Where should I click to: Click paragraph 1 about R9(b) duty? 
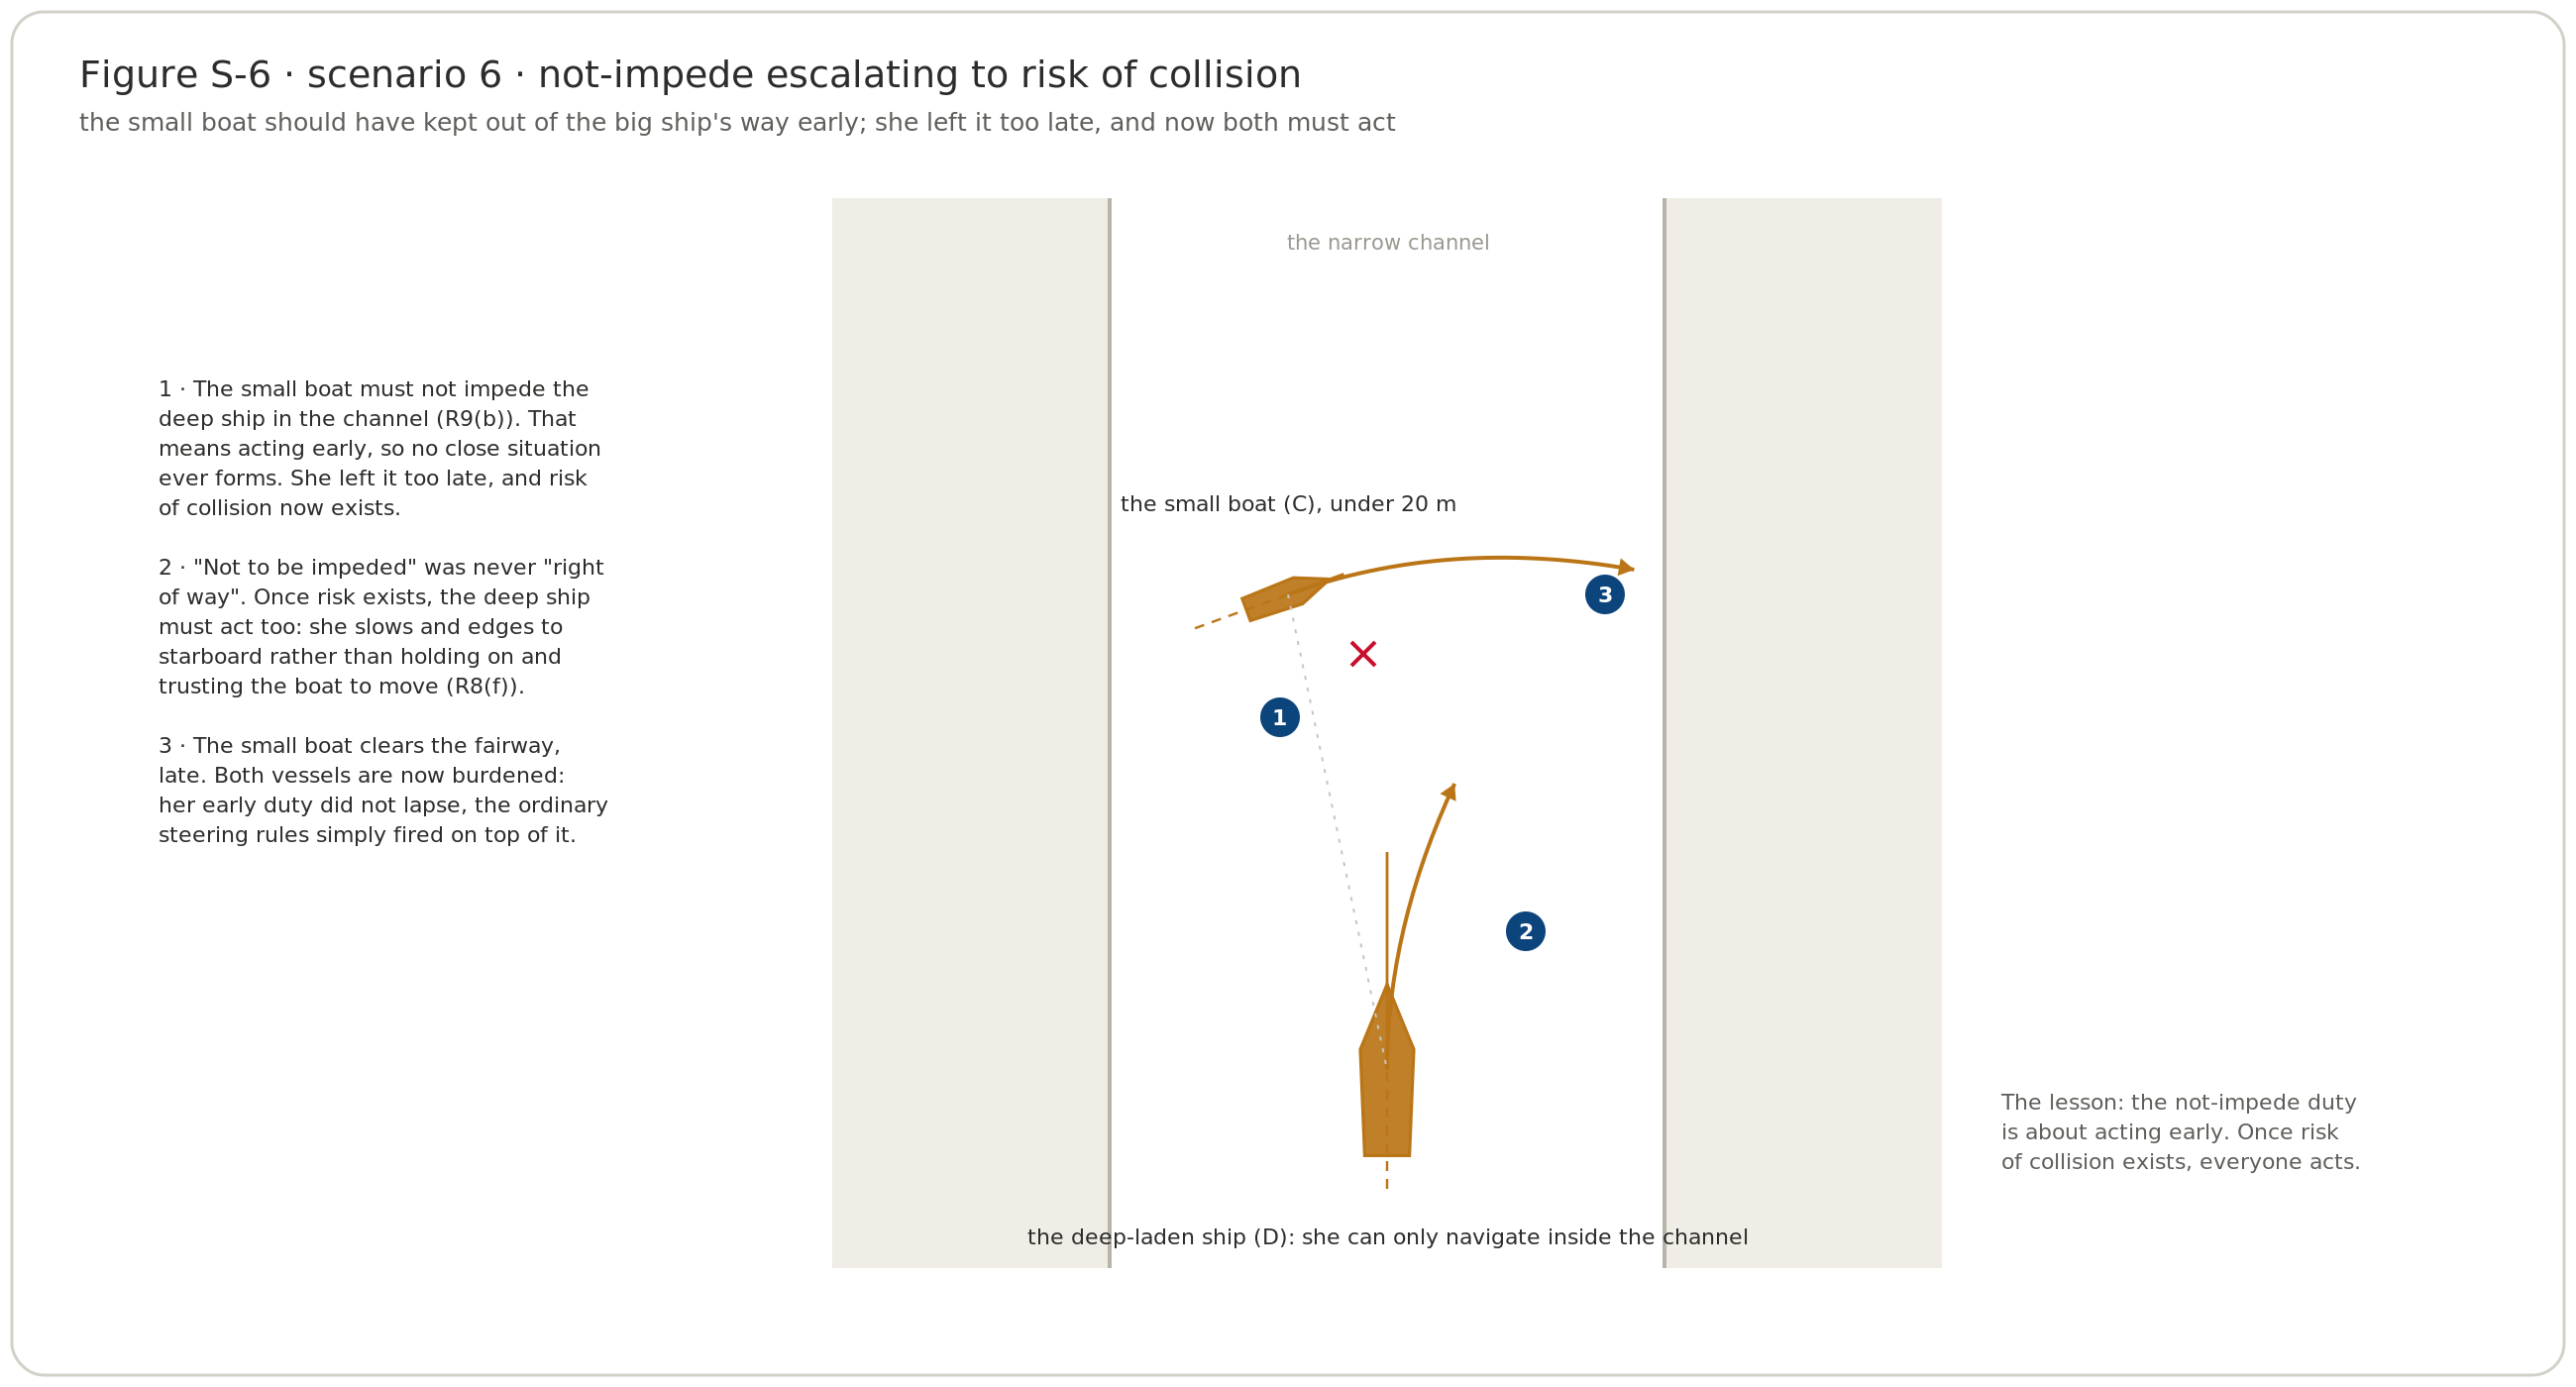[x=380, y=449]
